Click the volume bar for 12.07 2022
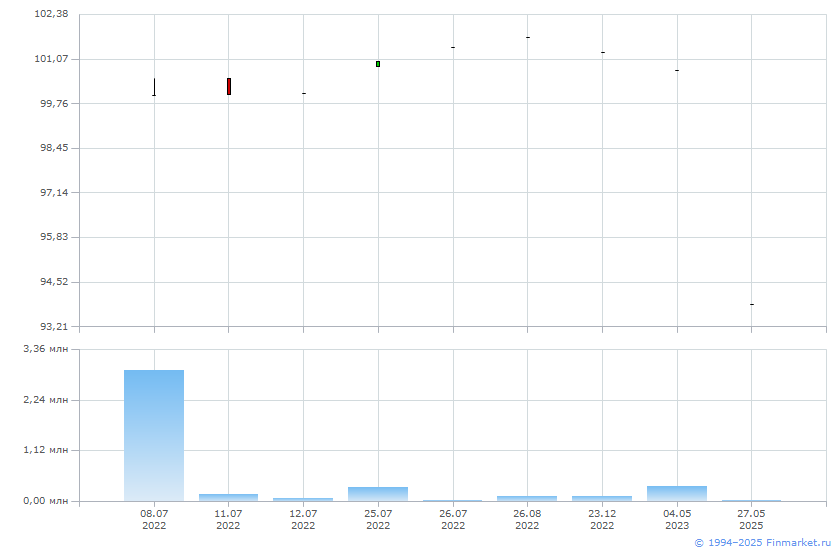The width and height of the screenshot is (840, 550). tap(303, 500)
